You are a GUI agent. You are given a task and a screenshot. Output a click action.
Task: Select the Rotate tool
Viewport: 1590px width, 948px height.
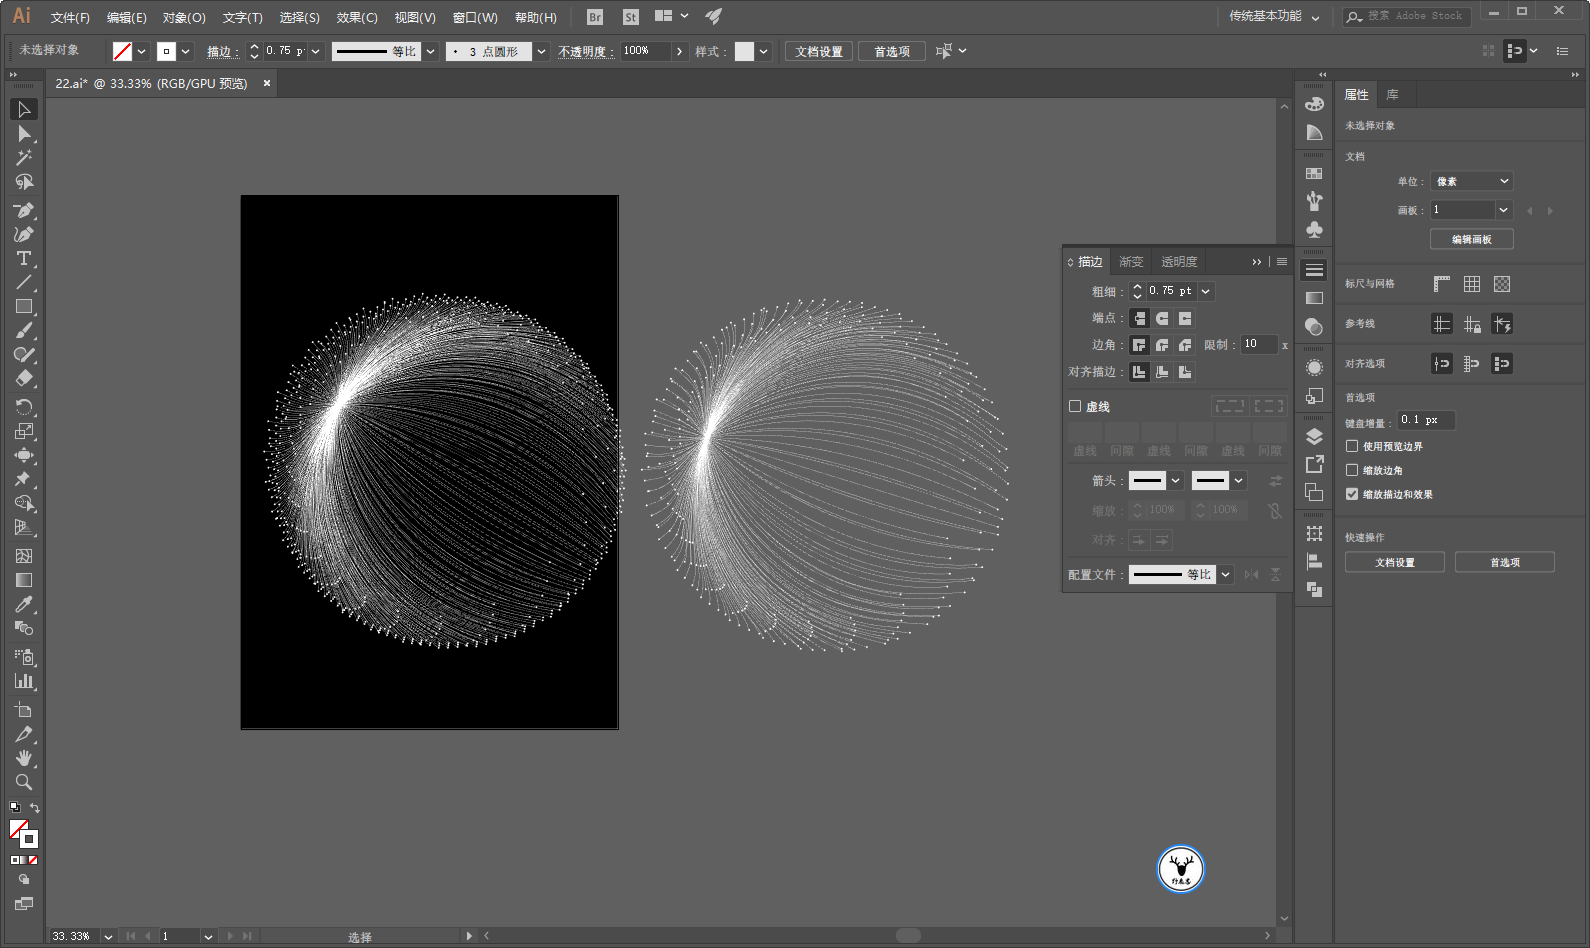(24, 407)
